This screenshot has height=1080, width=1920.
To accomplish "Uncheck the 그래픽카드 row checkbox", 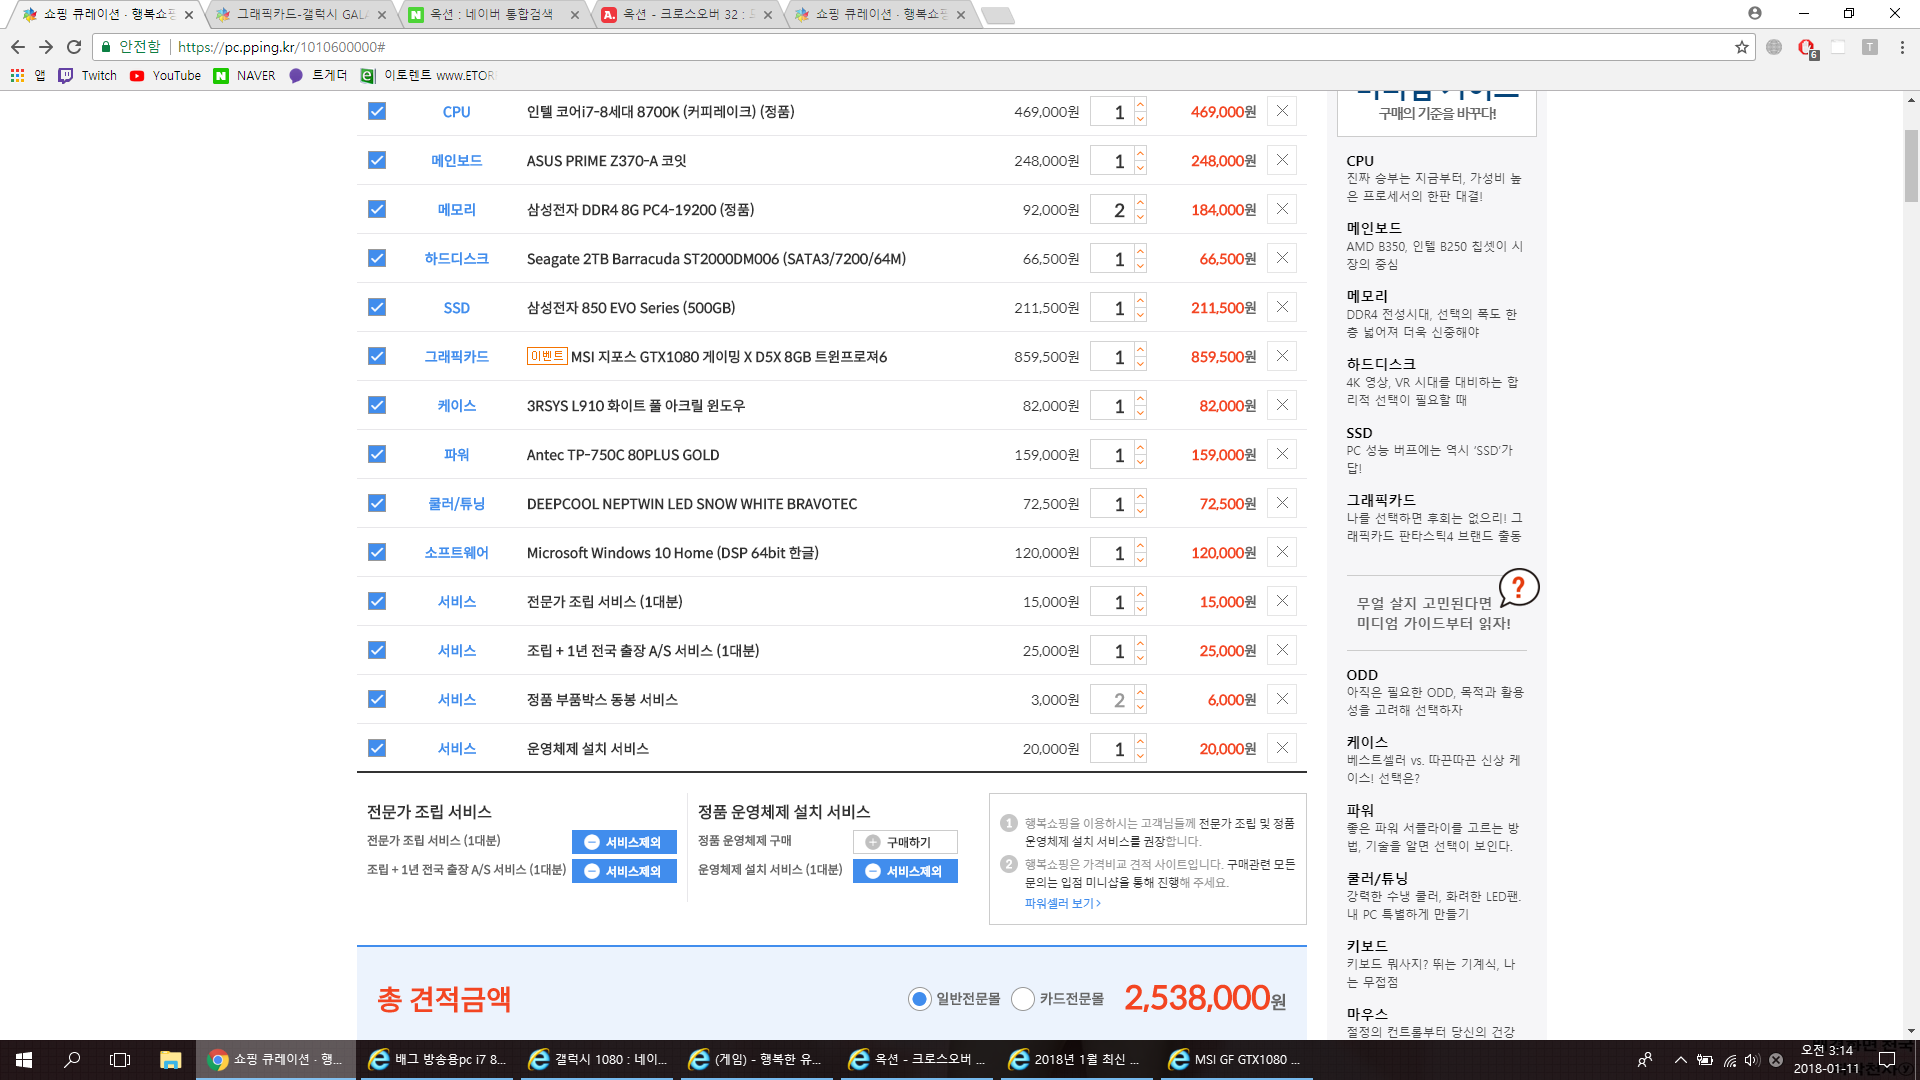I will click(x=377, y=356).
